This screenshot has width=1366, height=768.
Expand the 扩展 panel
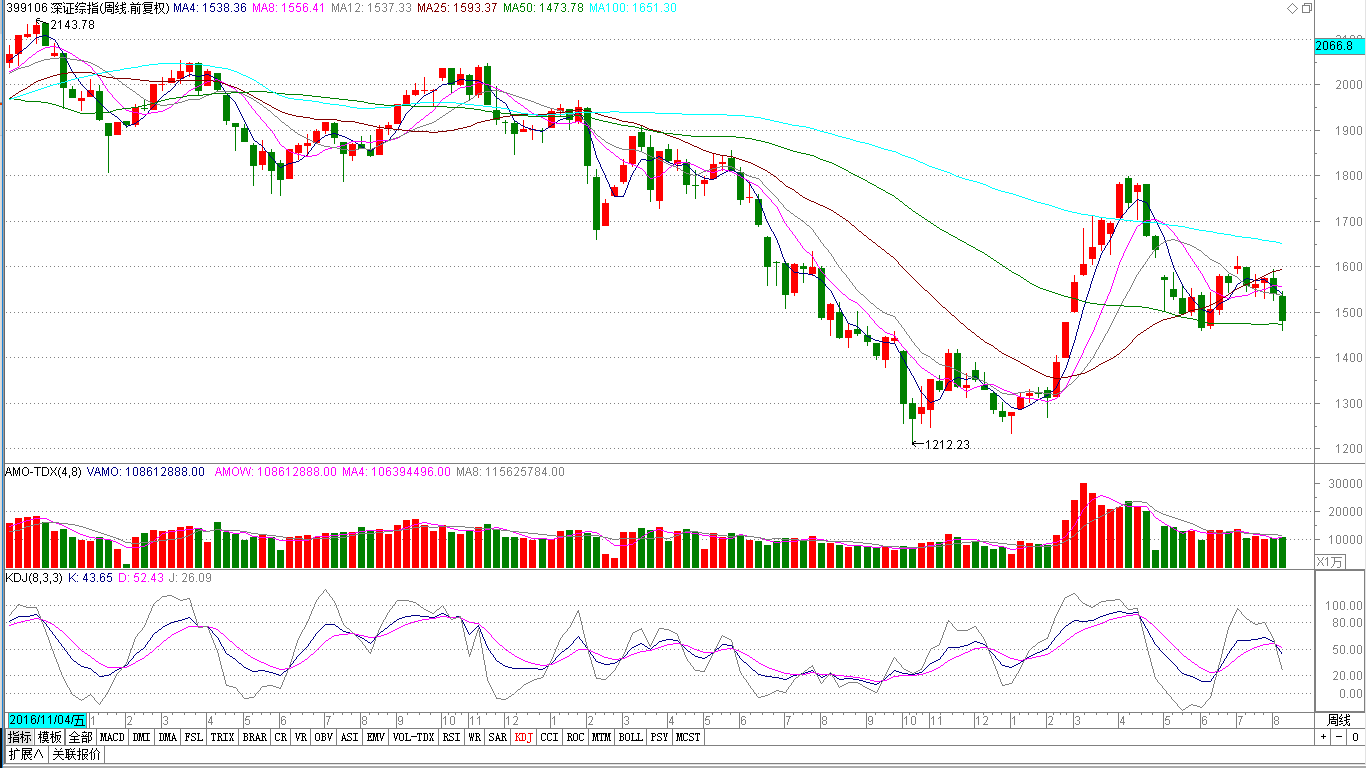pos(26,754)
